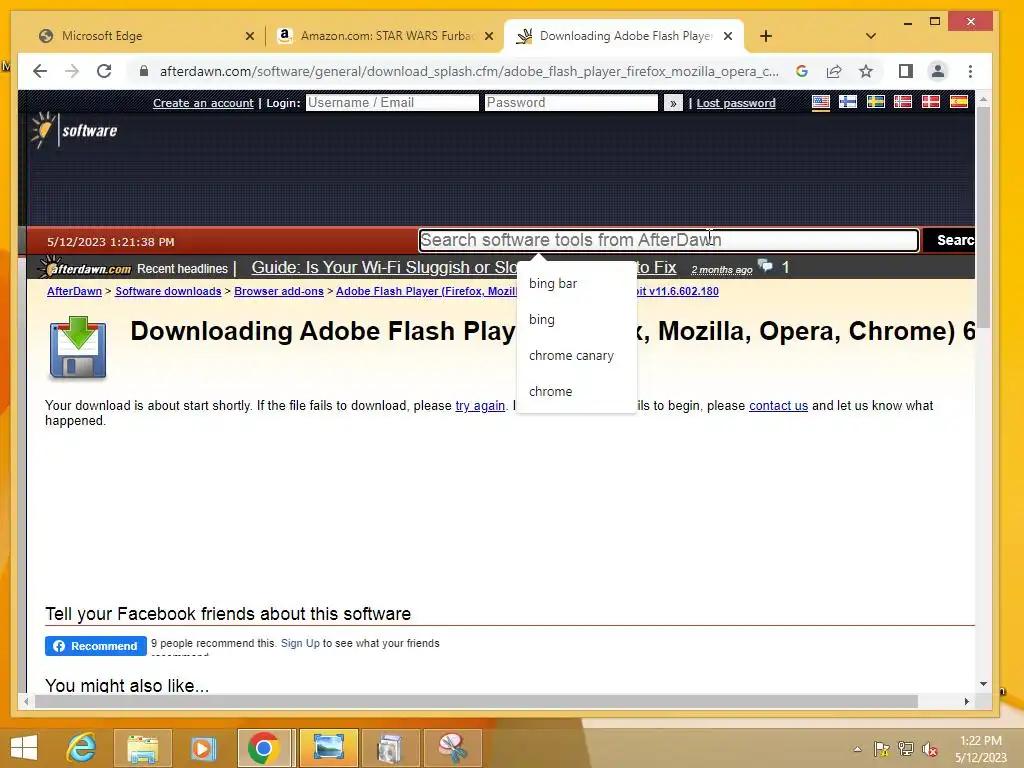
Task: Choose 'bing bar' suggestion
Action: point(576,283)
